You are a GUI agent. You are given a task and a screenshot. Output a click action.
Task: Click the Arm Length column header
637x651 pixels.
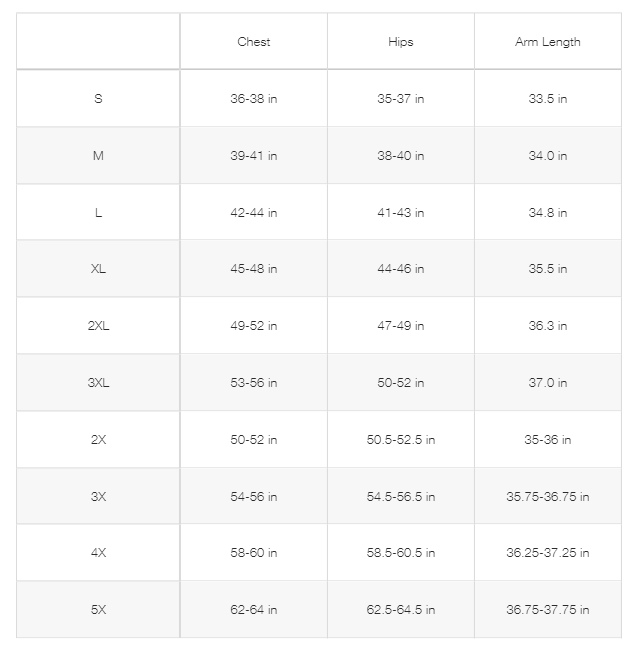click(x=548, y=42)
